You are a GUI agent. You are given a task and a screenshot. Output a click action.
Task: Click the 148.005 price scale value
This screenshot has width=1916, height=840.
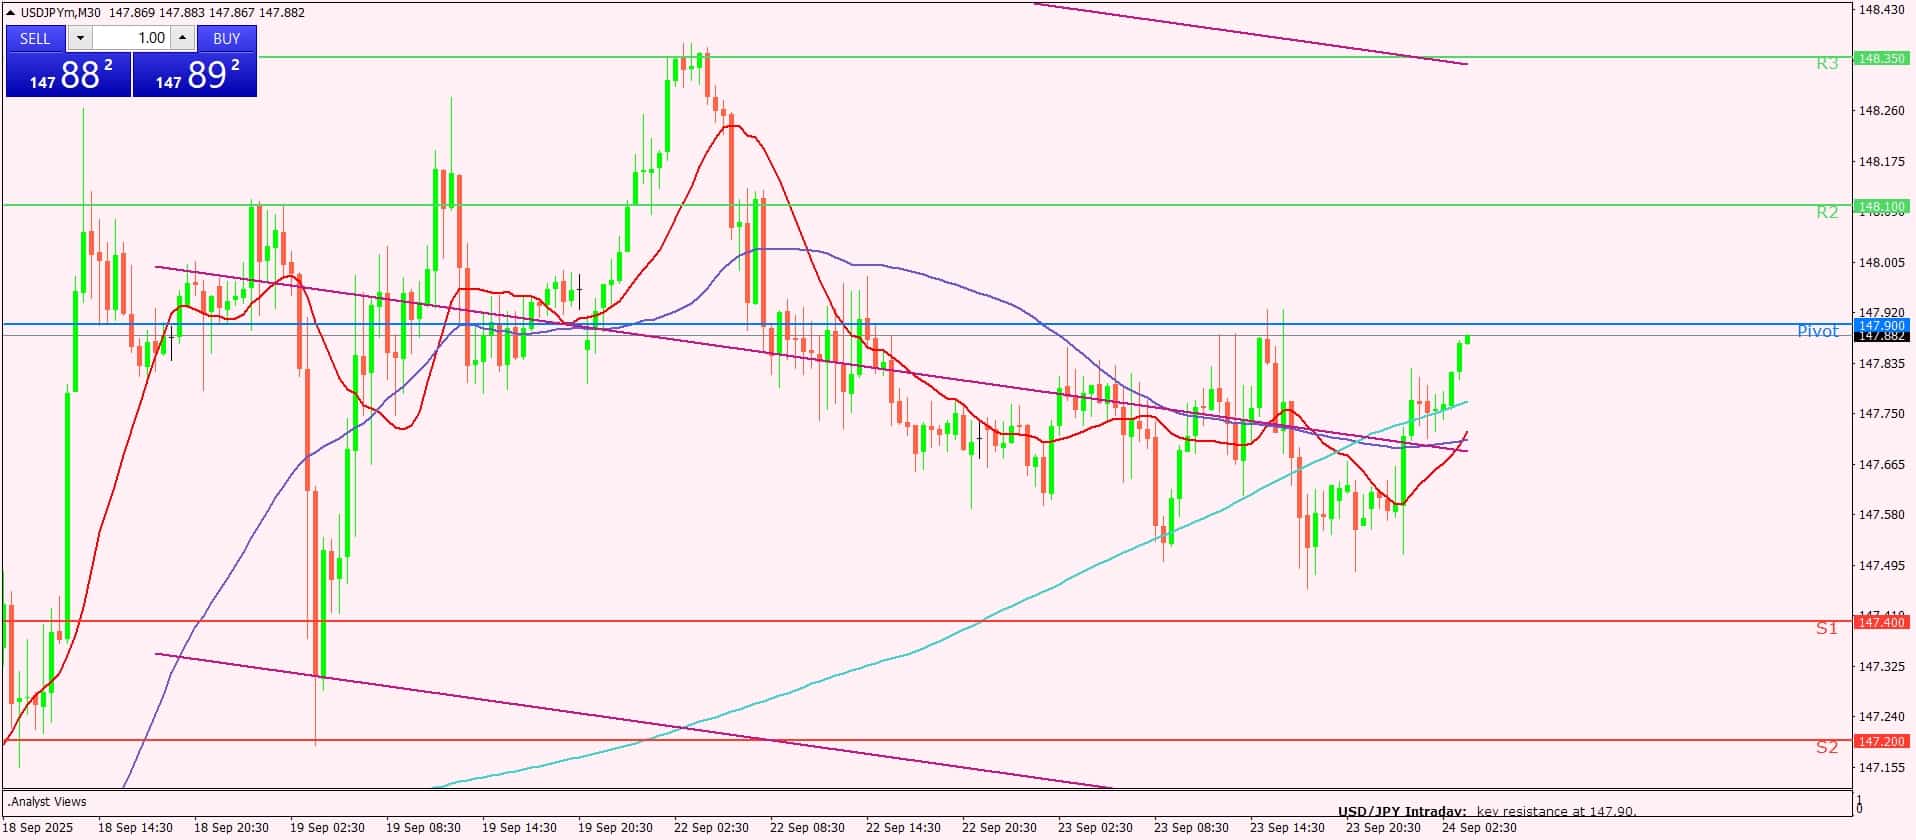(1881, 262)
